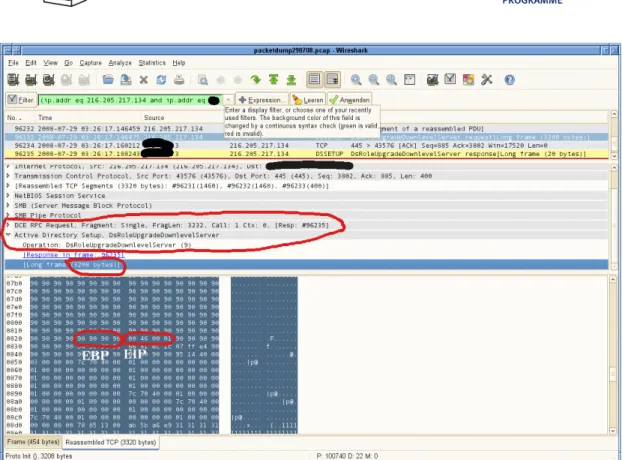Open the Analyze menu

pyautogui.click(x=120, y=63)
